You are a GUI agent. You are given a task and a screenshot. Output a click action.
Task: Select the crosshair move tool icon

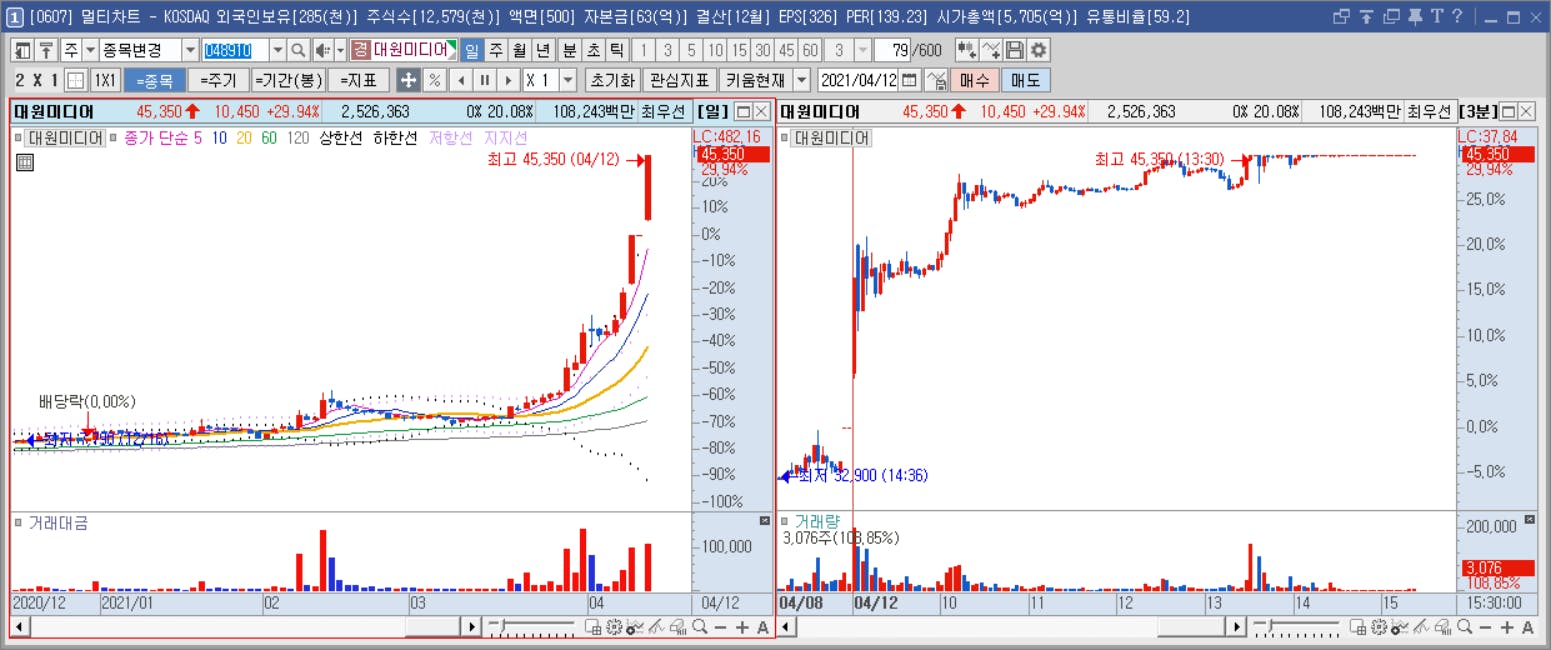(408, 80)
